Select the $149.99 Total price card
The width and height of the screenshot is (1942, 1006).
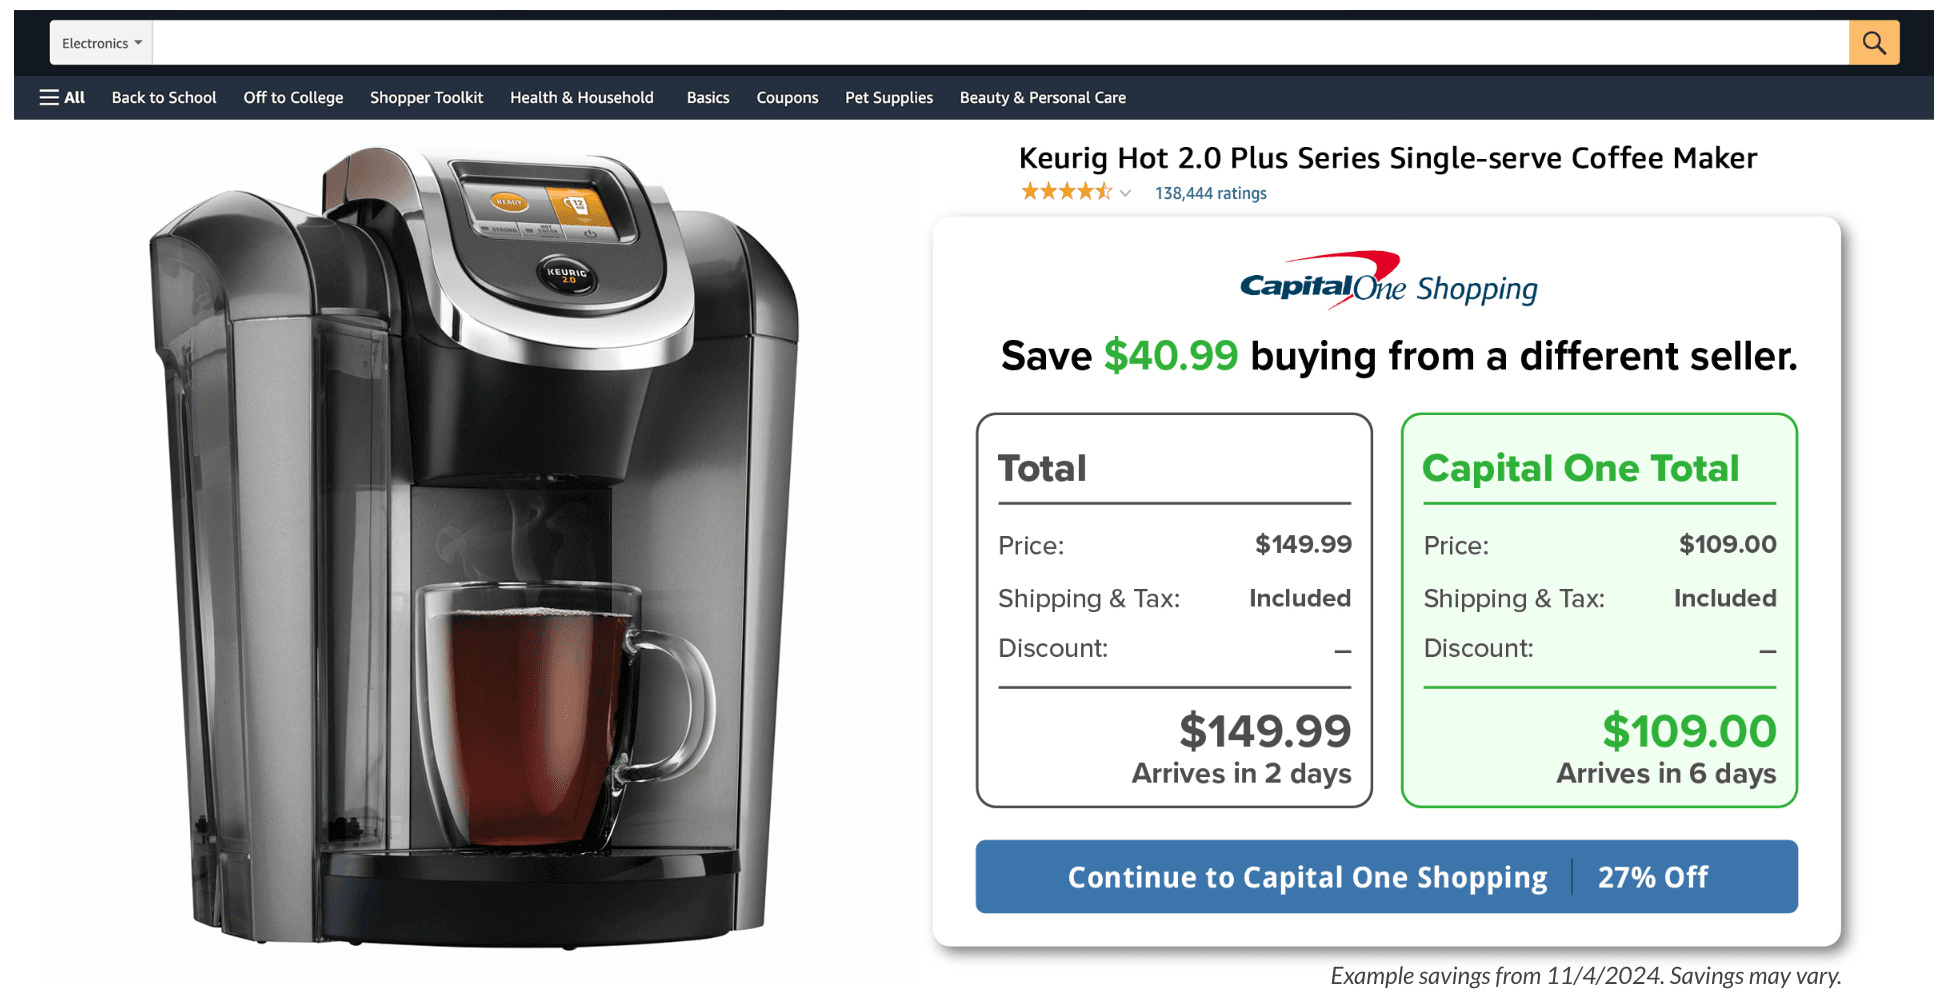pyautogui.click(x=1173, y=610)
